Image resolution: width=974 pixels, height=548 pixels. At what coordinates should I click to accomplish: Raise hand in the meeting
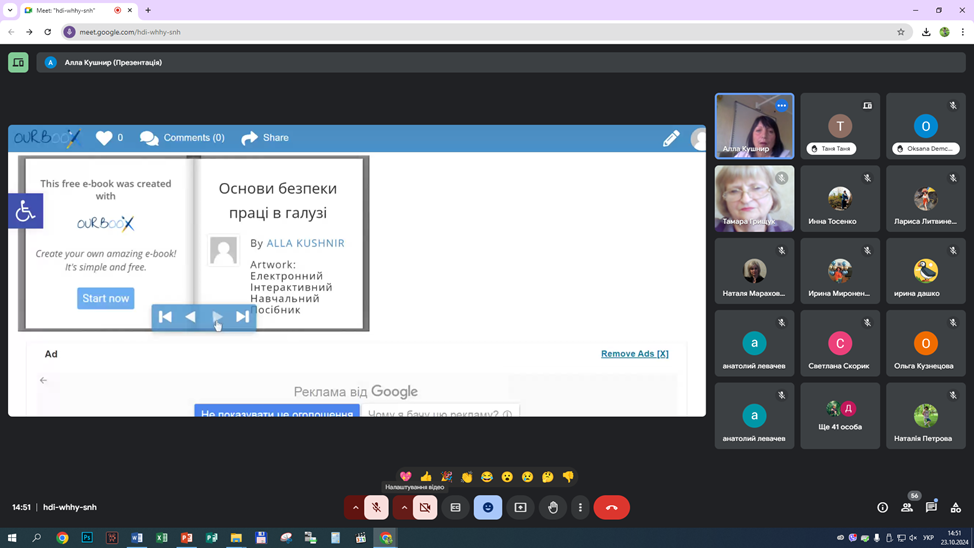(553, 508)
